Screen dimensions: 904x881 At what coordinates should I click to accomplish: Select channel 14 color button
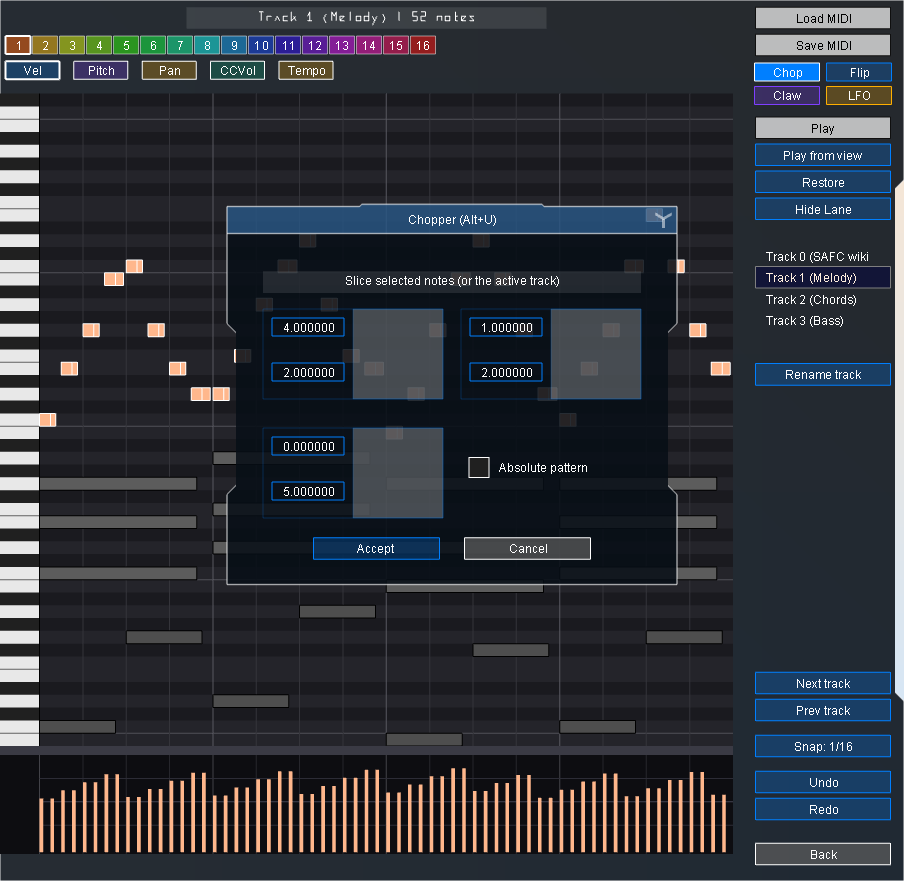tap(369, 45)
